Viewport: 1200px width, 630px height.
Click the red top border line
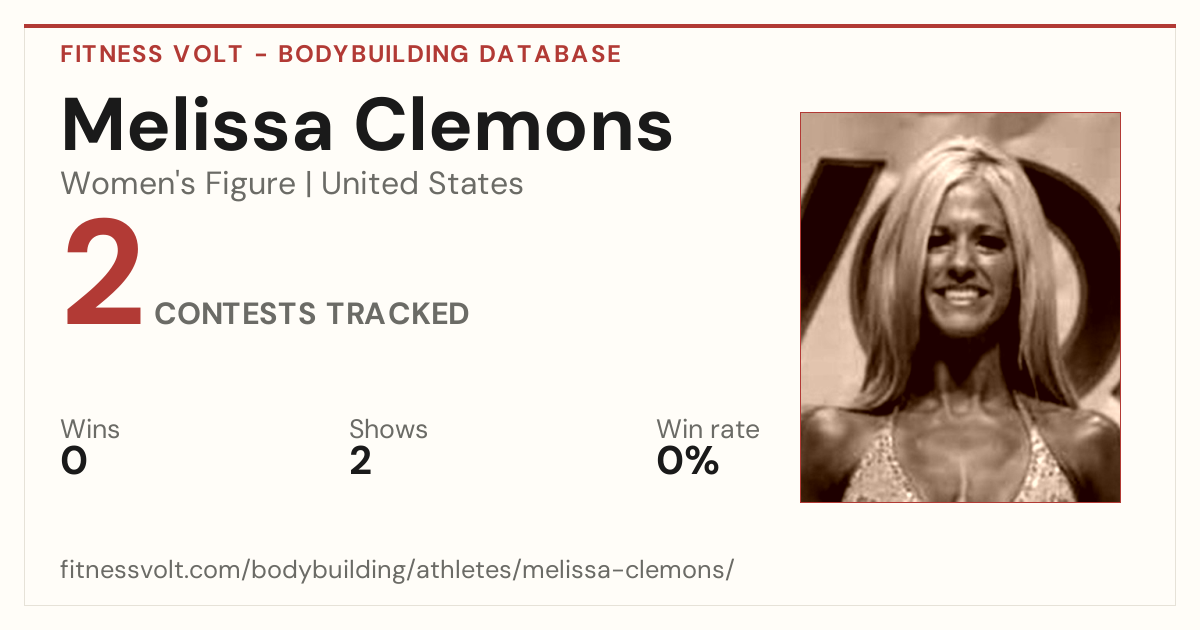click(x=600, y=26)
